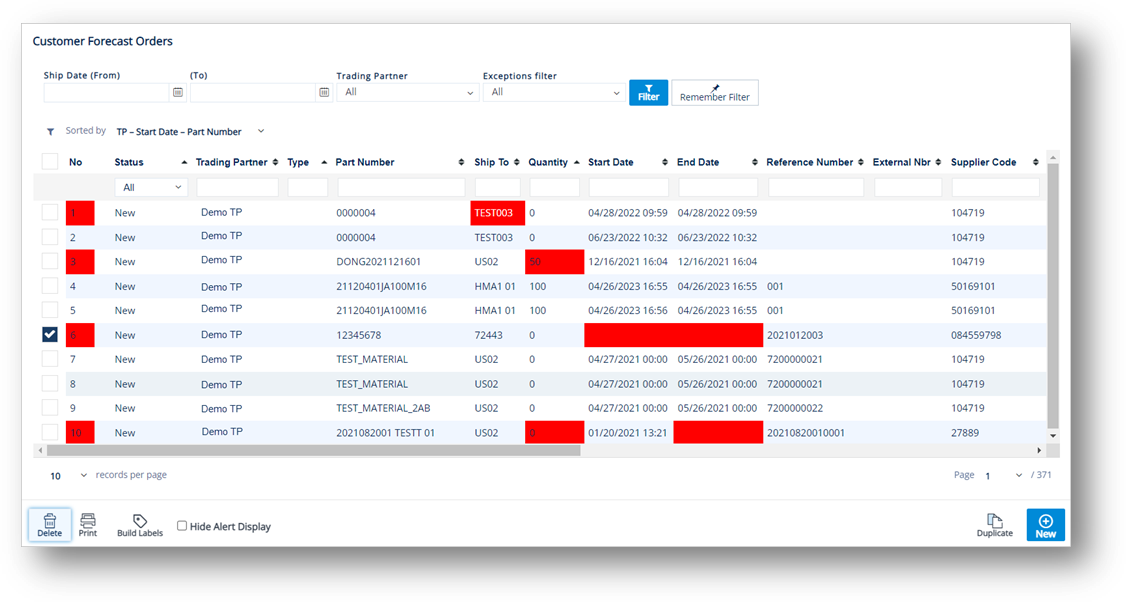Click the red TEST003 Ship To cell

(x=498, y=213)
